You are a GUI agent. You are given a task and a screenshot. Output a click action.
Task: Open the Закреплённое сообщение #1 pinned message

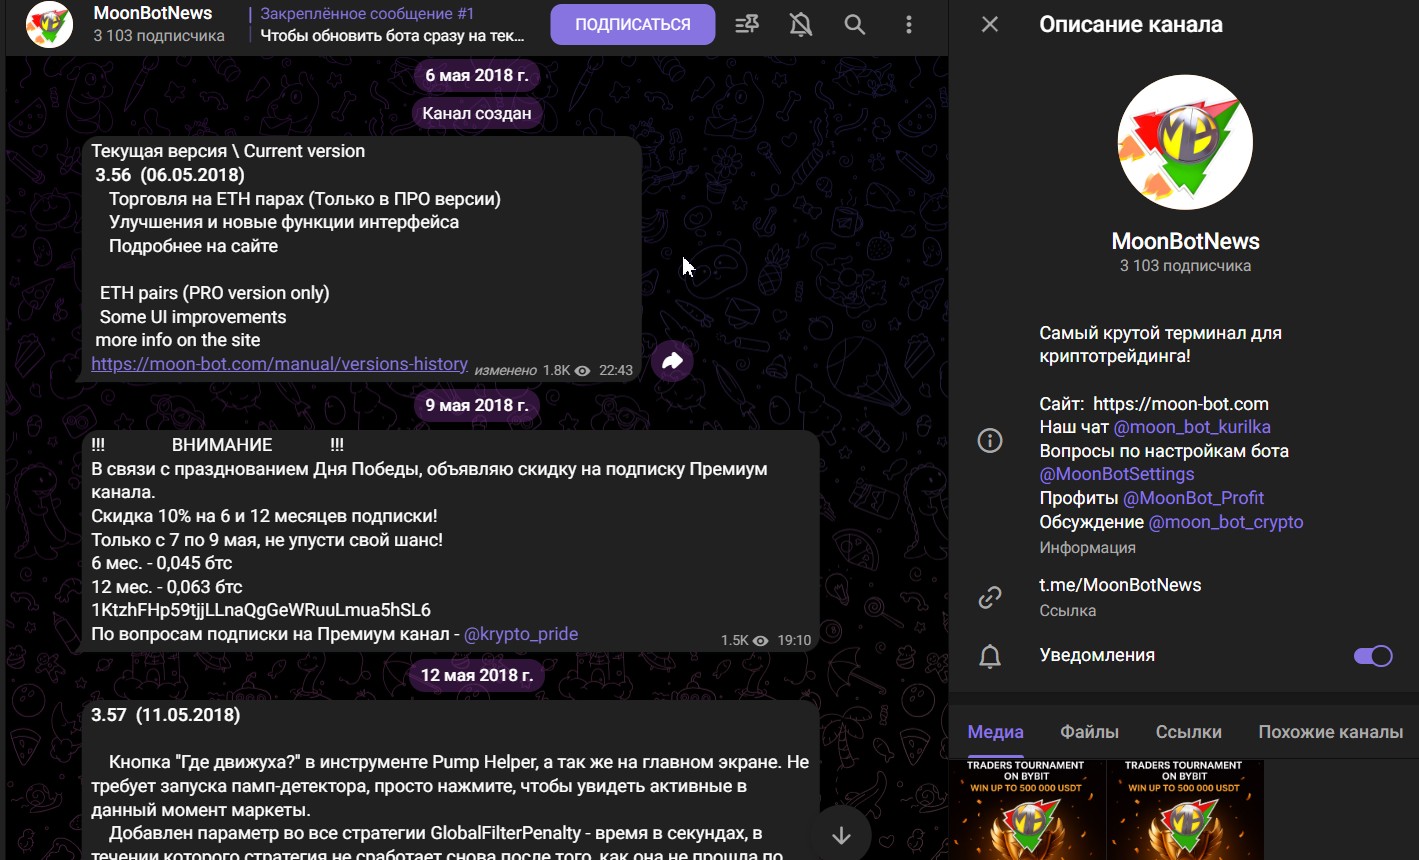(x=393, y=25)
